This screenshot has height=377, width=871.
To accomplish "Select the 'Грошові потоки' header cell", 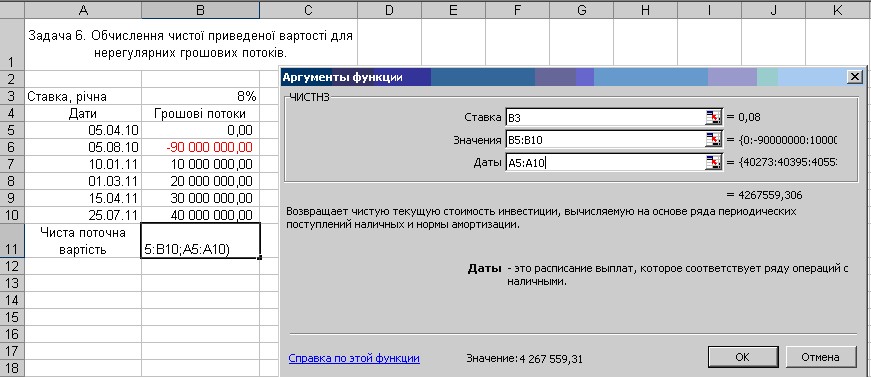I will [x=201, y=113].
